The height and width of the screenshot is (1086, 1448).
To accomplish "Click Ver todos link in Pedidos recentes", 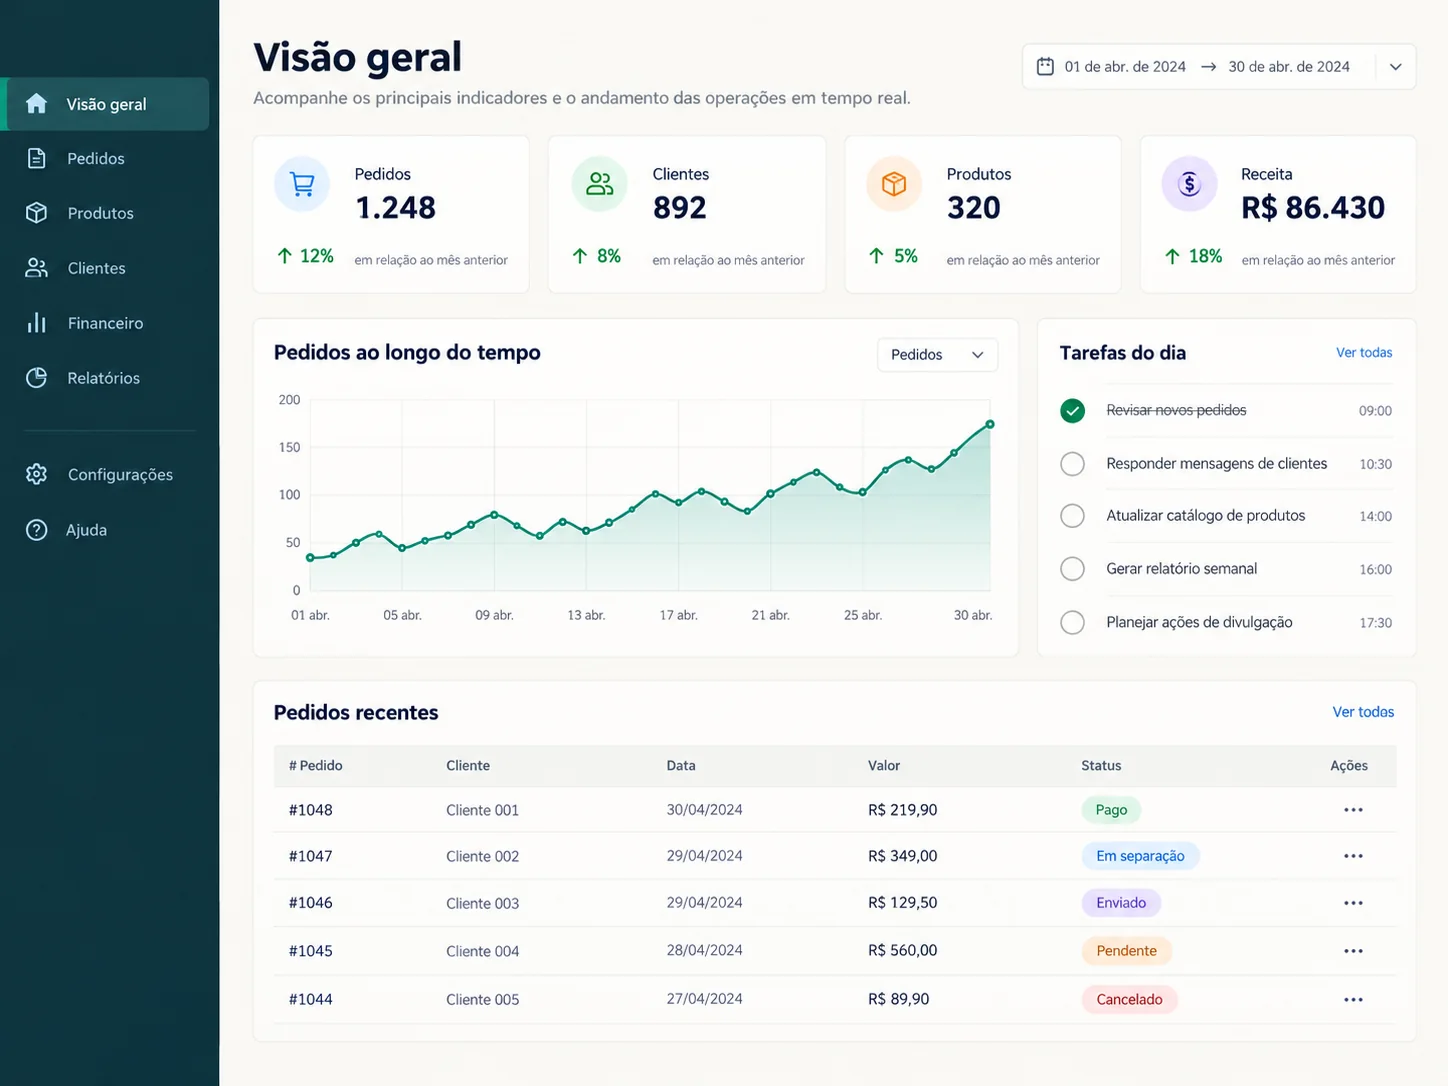I will [1363, 712].
